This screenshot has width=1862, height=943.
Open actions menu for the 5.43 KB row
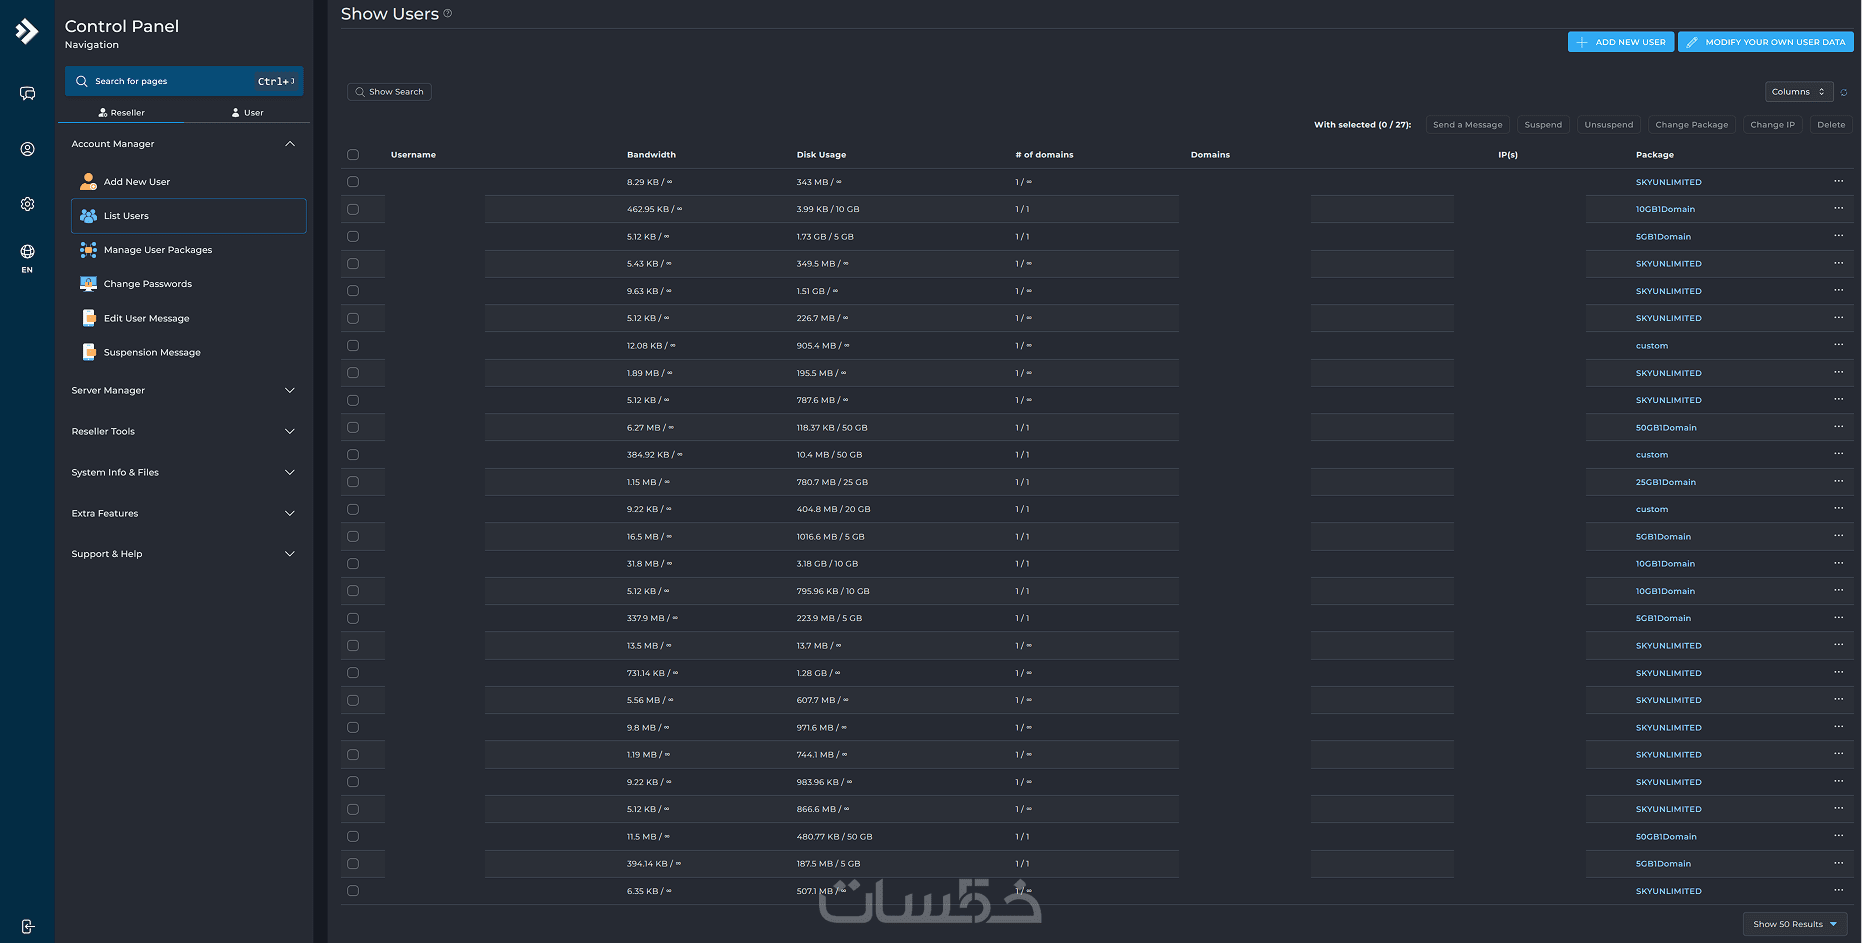coord(1838,263)
